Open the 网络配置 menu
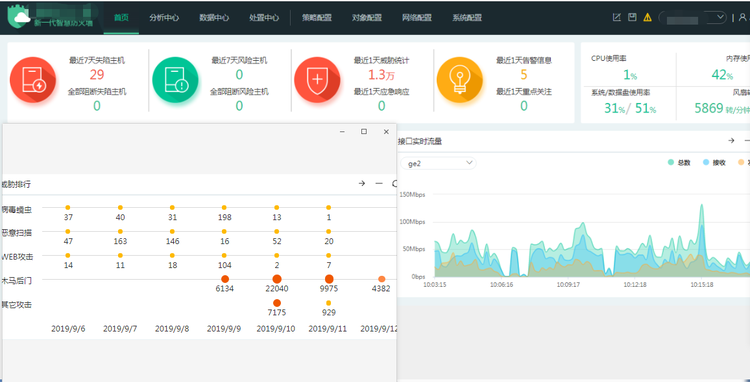Image resolution: width=750 pixels, height=382 pixels. (x=417, y=18)
